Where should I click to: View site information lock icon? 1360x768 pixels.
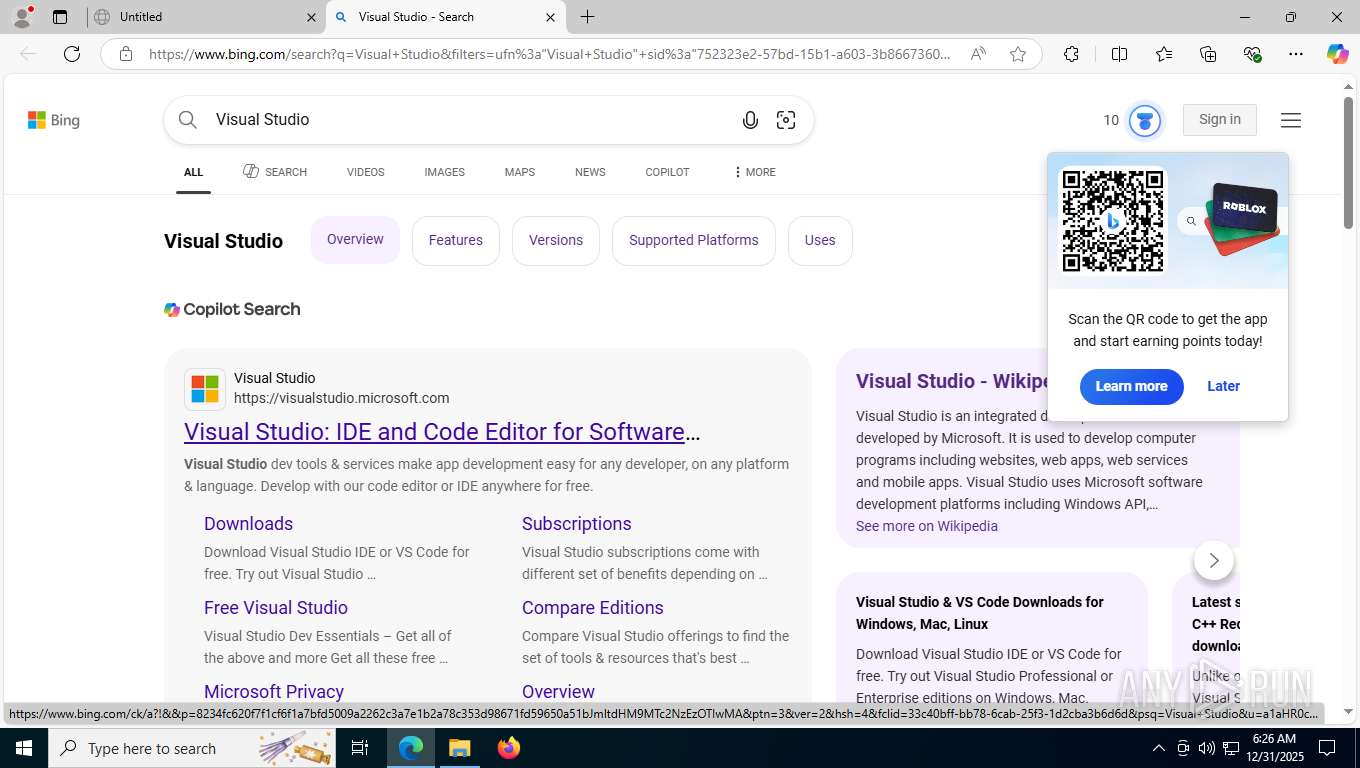tap(126, 54)
